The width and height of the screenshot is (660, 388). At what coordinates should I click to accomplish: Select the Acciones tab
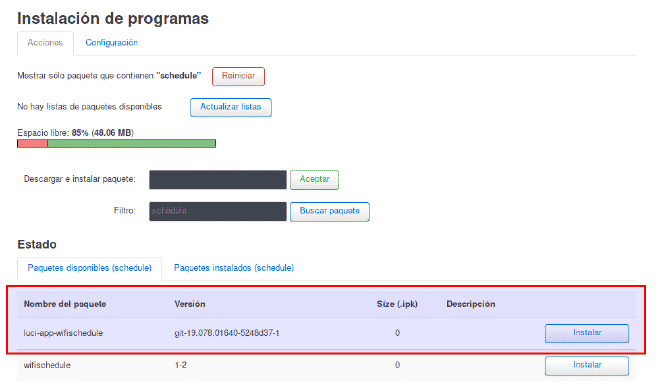[45, 43]
